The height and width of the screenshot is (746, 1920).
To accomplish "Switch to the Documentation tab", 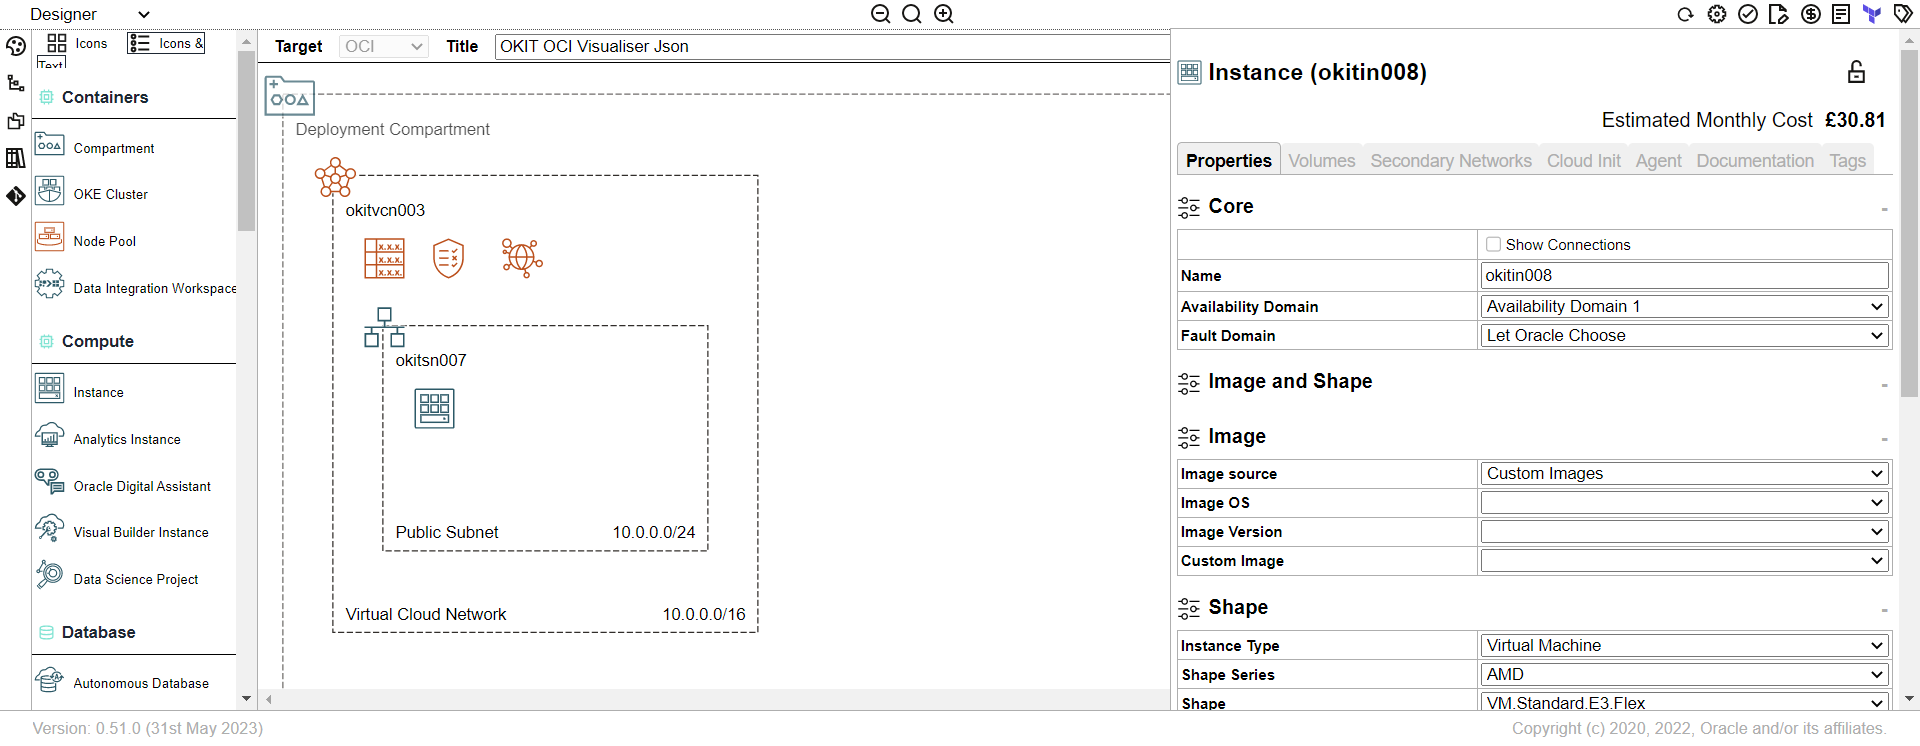I will pos(1755,160).
